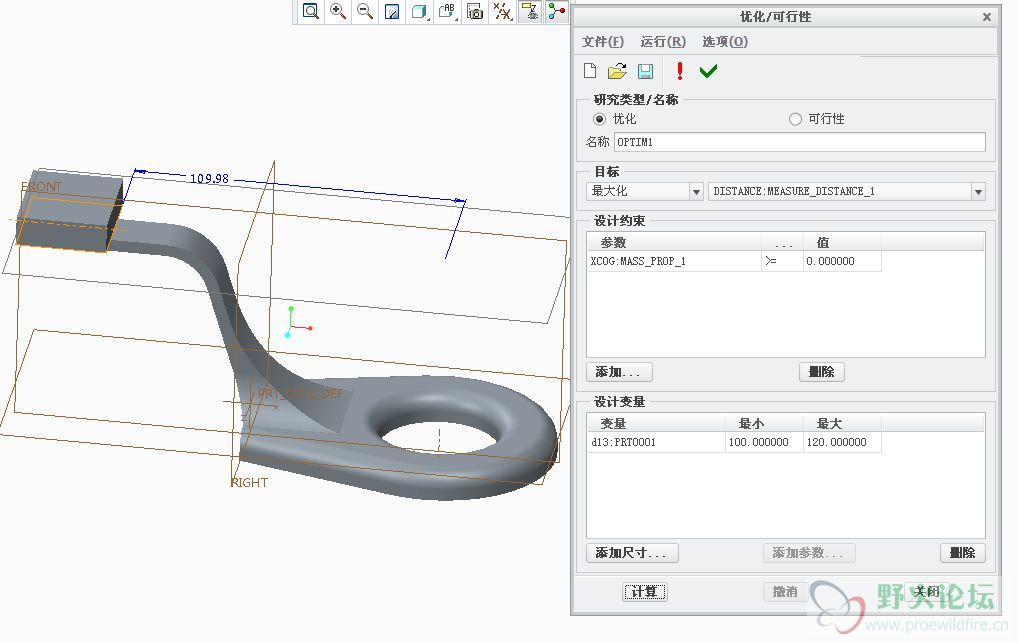
Task: Click the view manager camera icon
Action: tap(475, 11)
